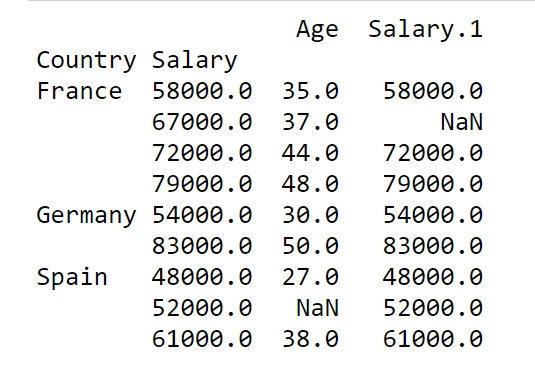Click the 61000.0 value in the Salary.1 column

click(433, 339)
